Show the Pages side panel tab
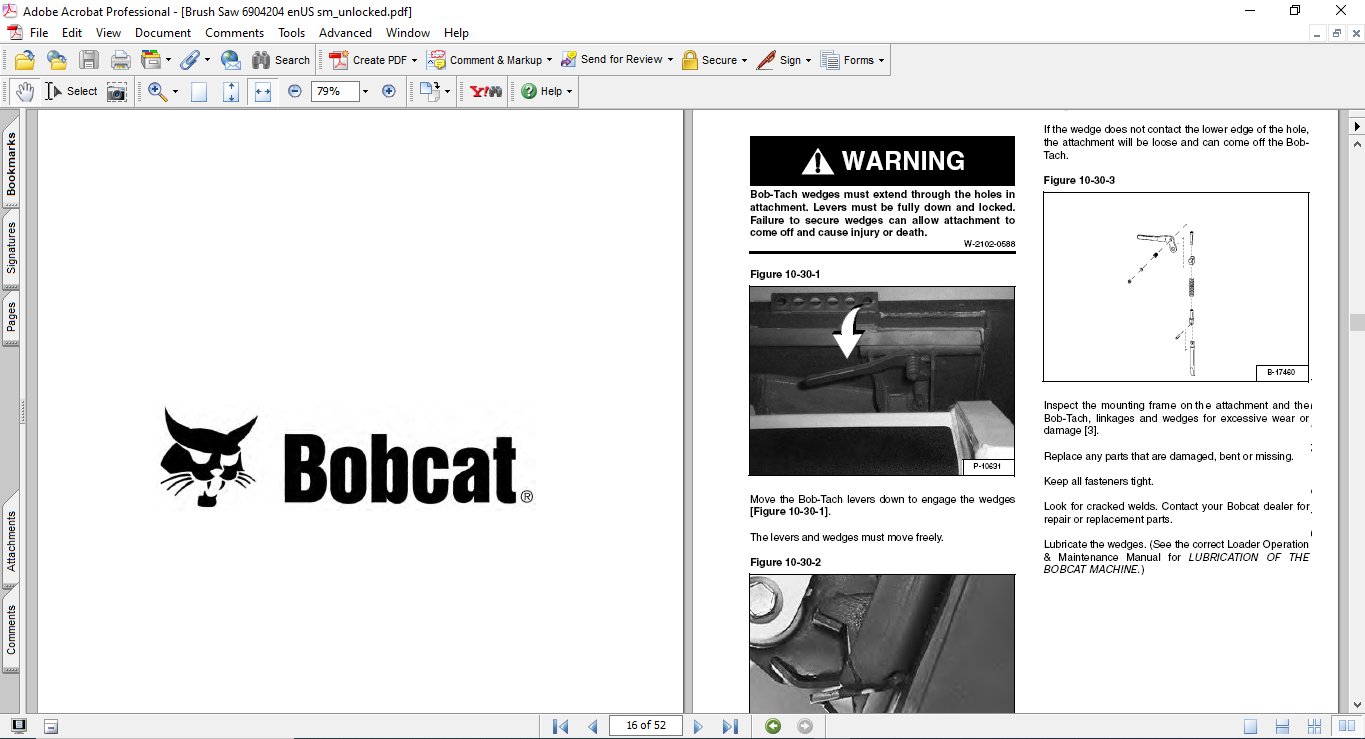Screen dimensions: 1365x739 click(11, 318)
